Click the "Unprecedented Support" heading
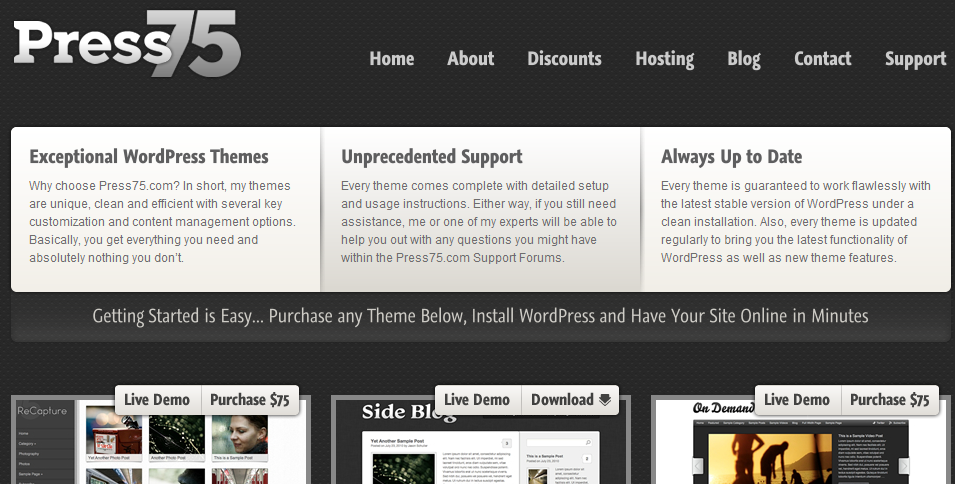Screen dimensions: 955x484 point(432,156)
